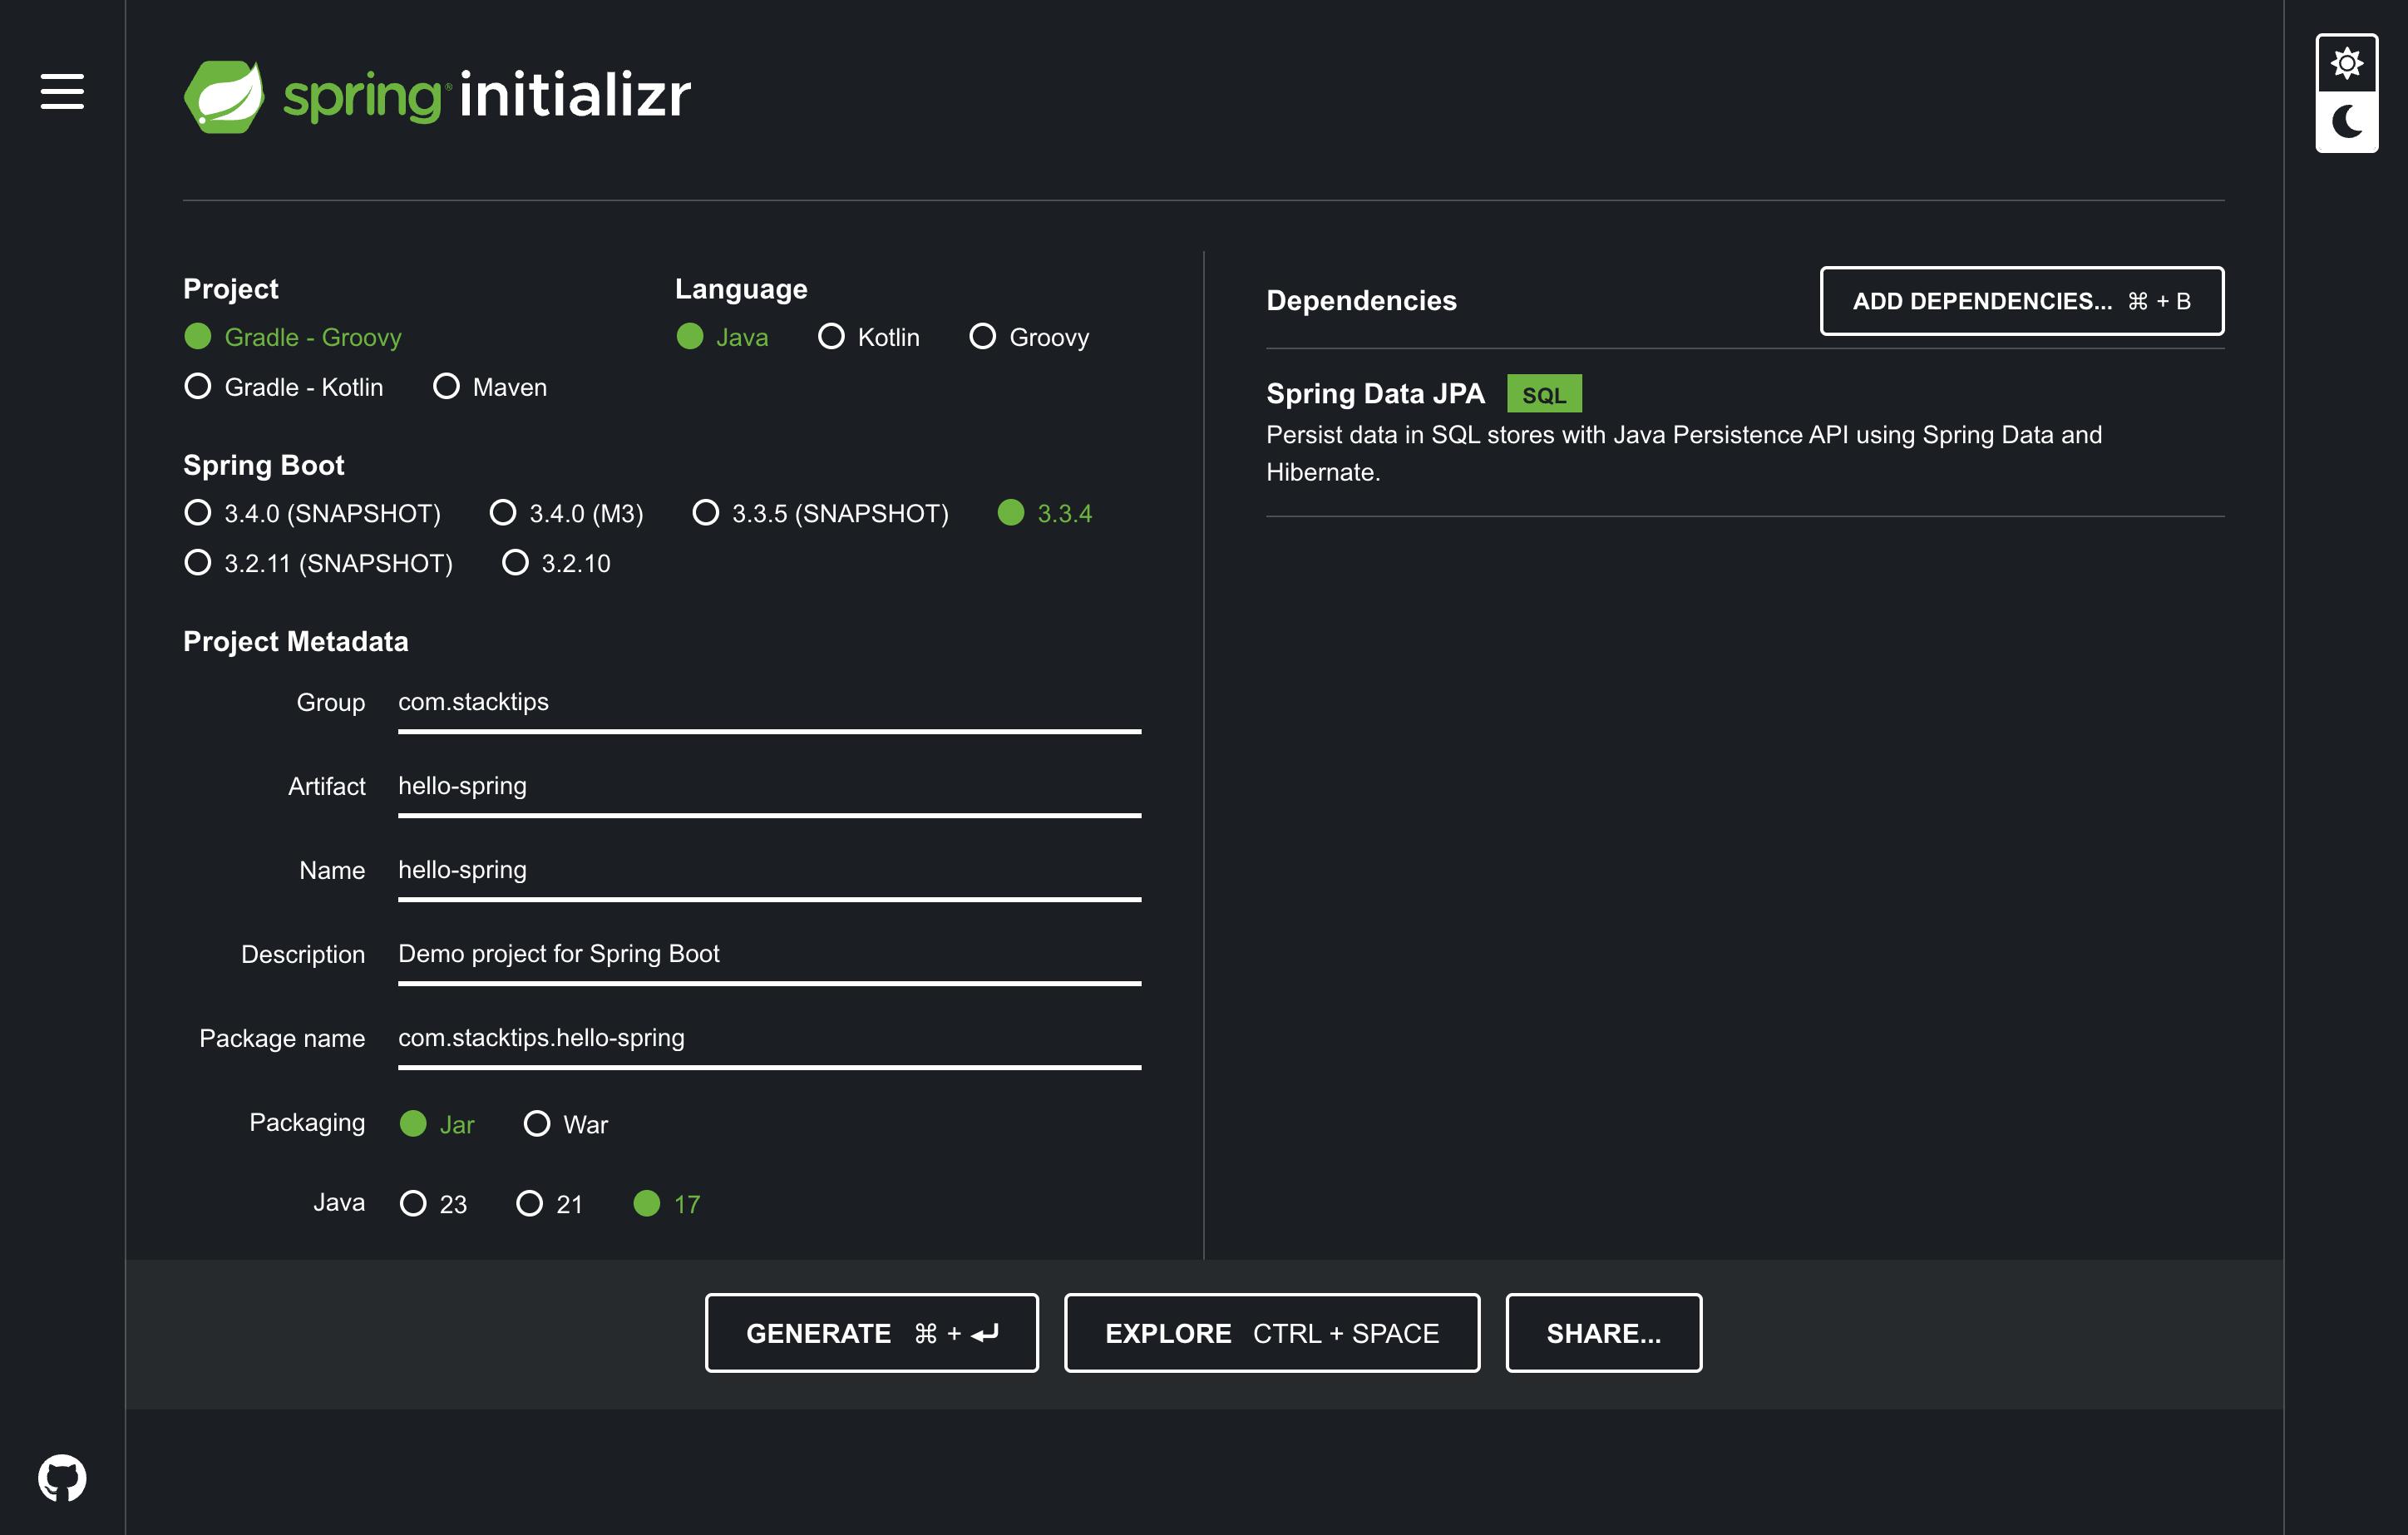Click the Add Dependencies button

(x=2021, y=301)
